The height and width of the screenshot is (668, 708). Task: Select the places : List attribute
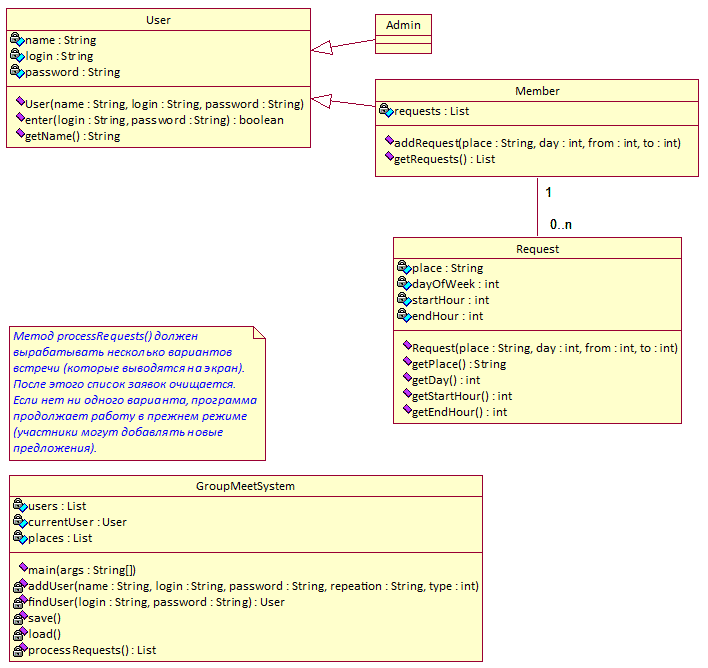[x=60, y=538]
